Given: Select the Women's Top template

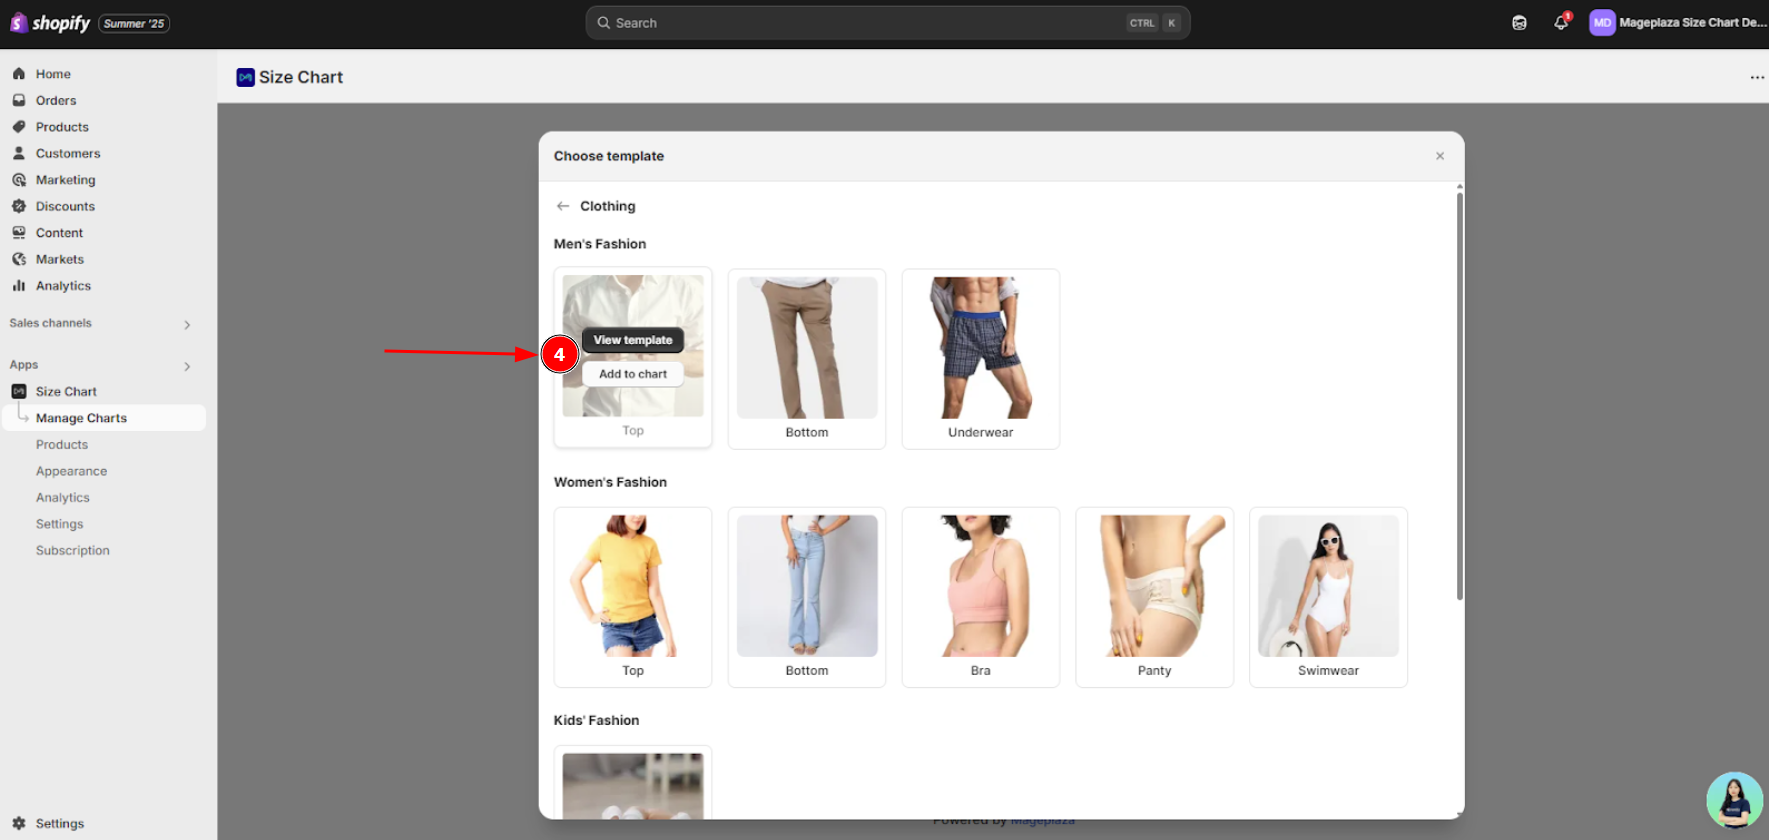Looking at the screenshot, I should click(x=633, y=597).
